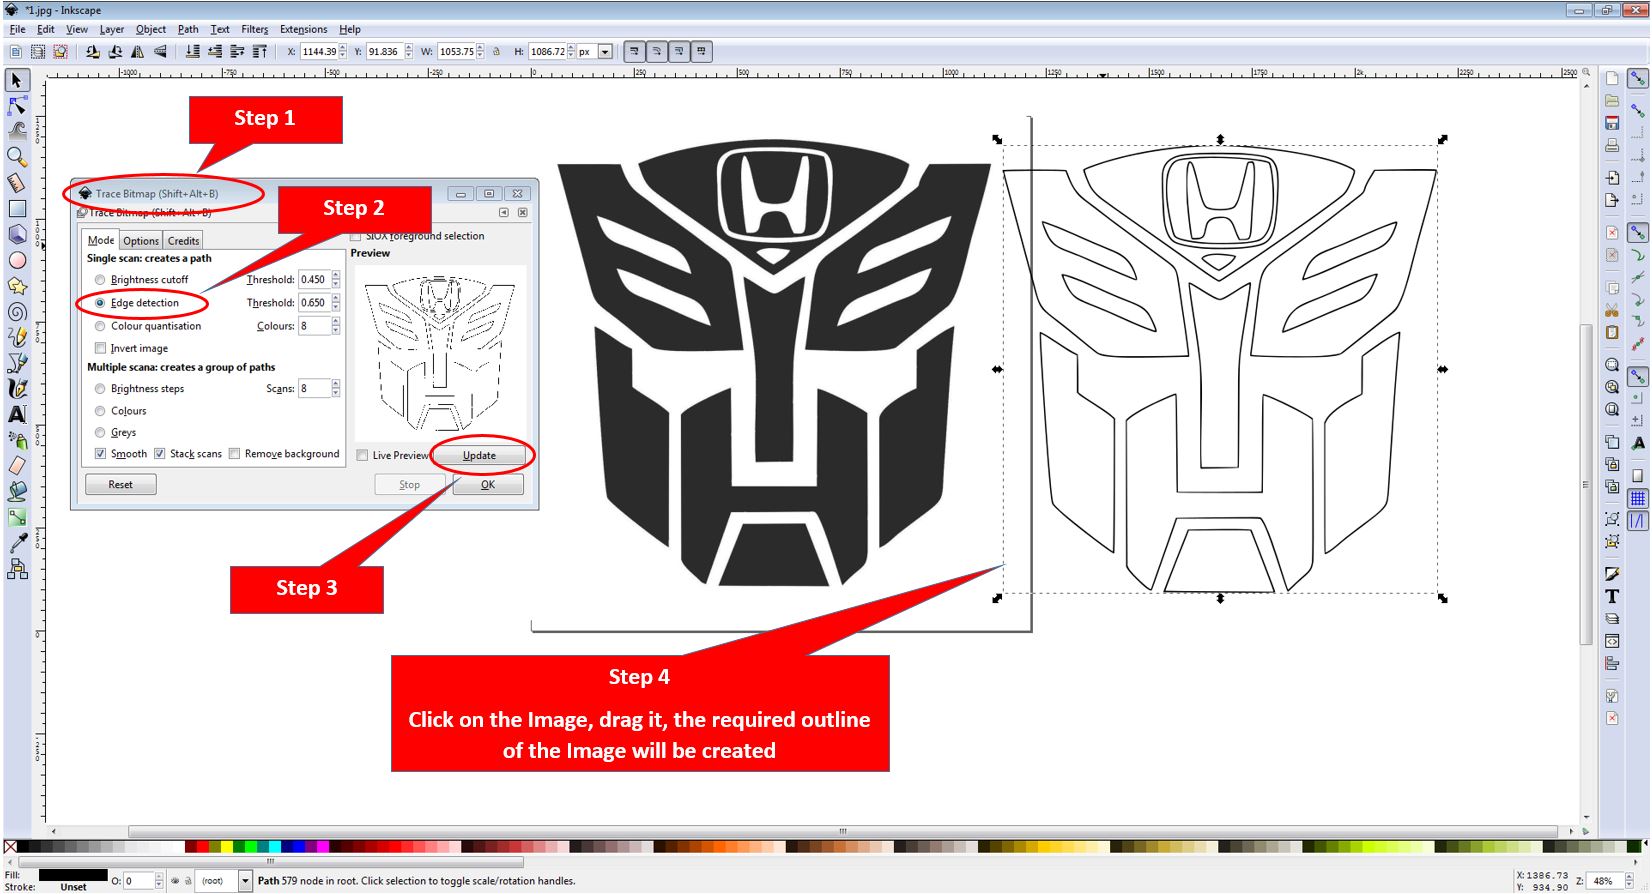Screen dimensions: 1652x894
Task: Toggle the Stack scans checkbox
Action: click(159, 454)
